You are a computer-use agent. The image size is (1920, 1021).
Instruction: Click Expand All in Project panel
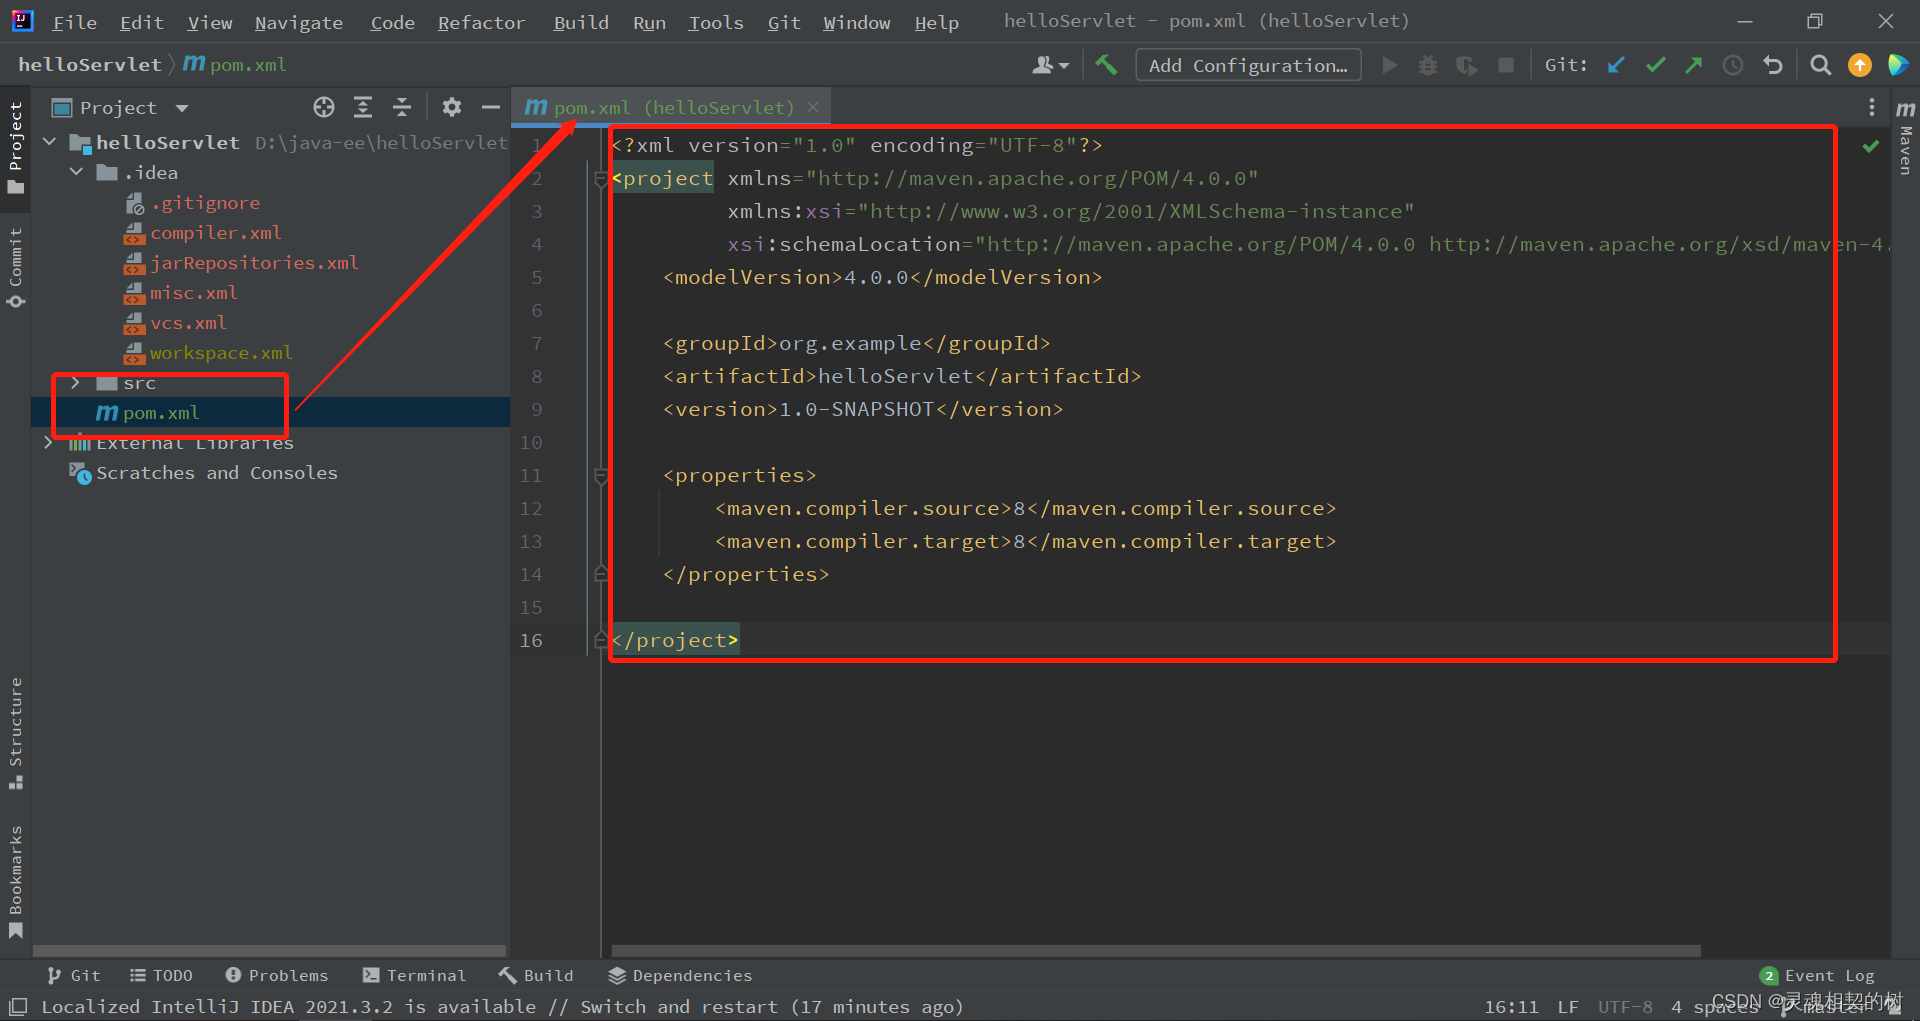[363, 107]
